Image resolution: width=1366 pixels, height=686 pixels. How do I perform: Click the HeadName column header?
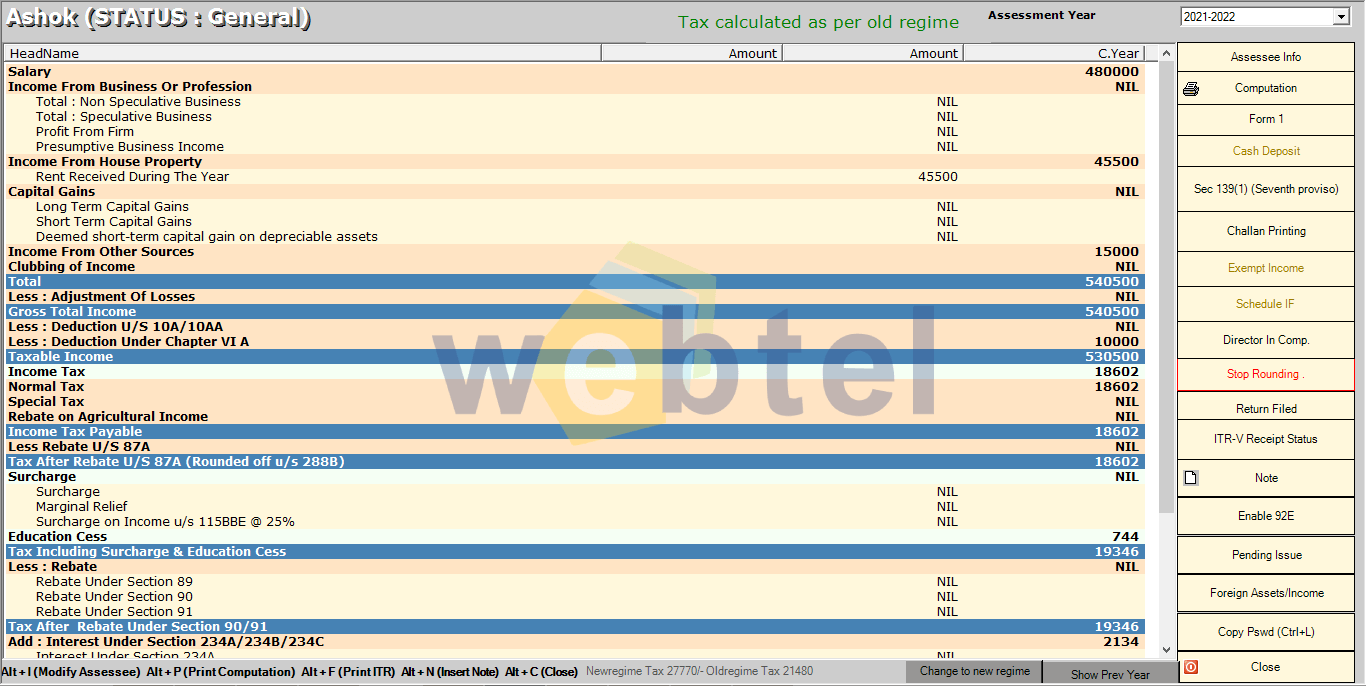tap(303, 53)
